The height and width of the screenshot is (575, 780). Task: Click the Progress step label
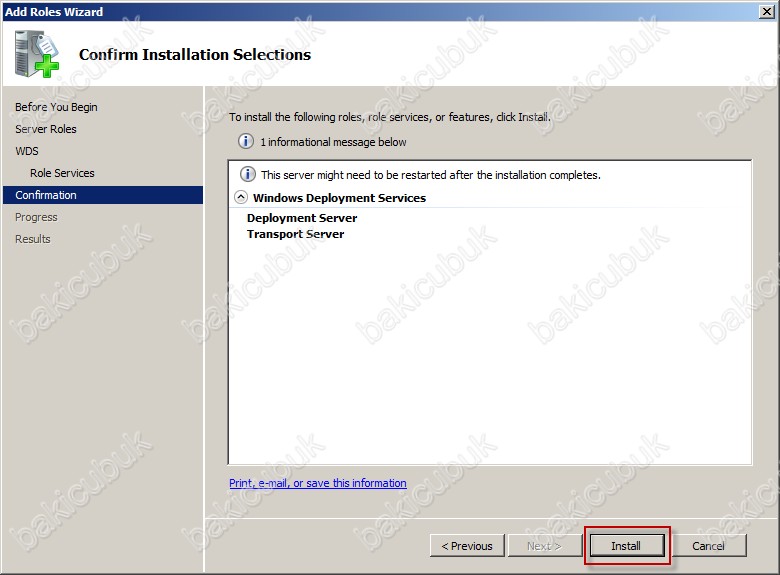click(36, 217)
